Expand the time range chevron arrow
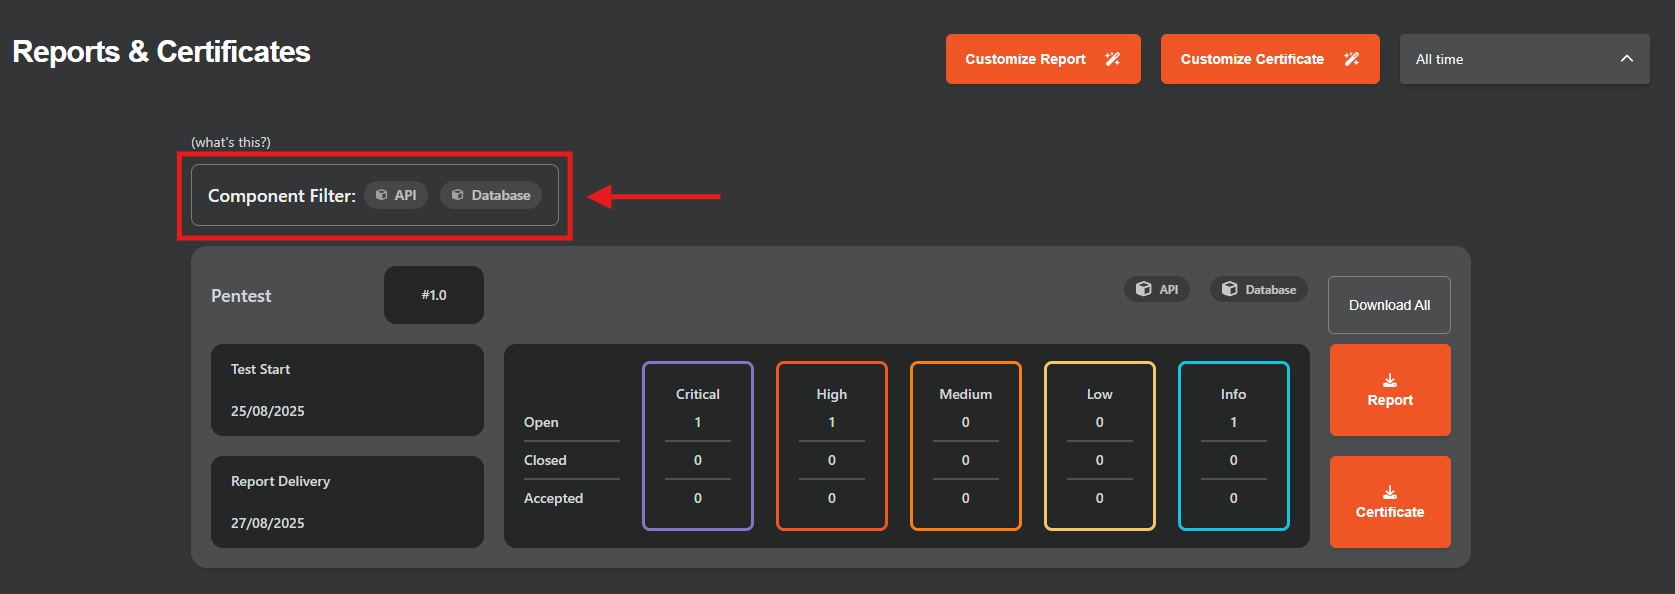The height and width of the screenshot is (594, 1675). coord(1627,59)
